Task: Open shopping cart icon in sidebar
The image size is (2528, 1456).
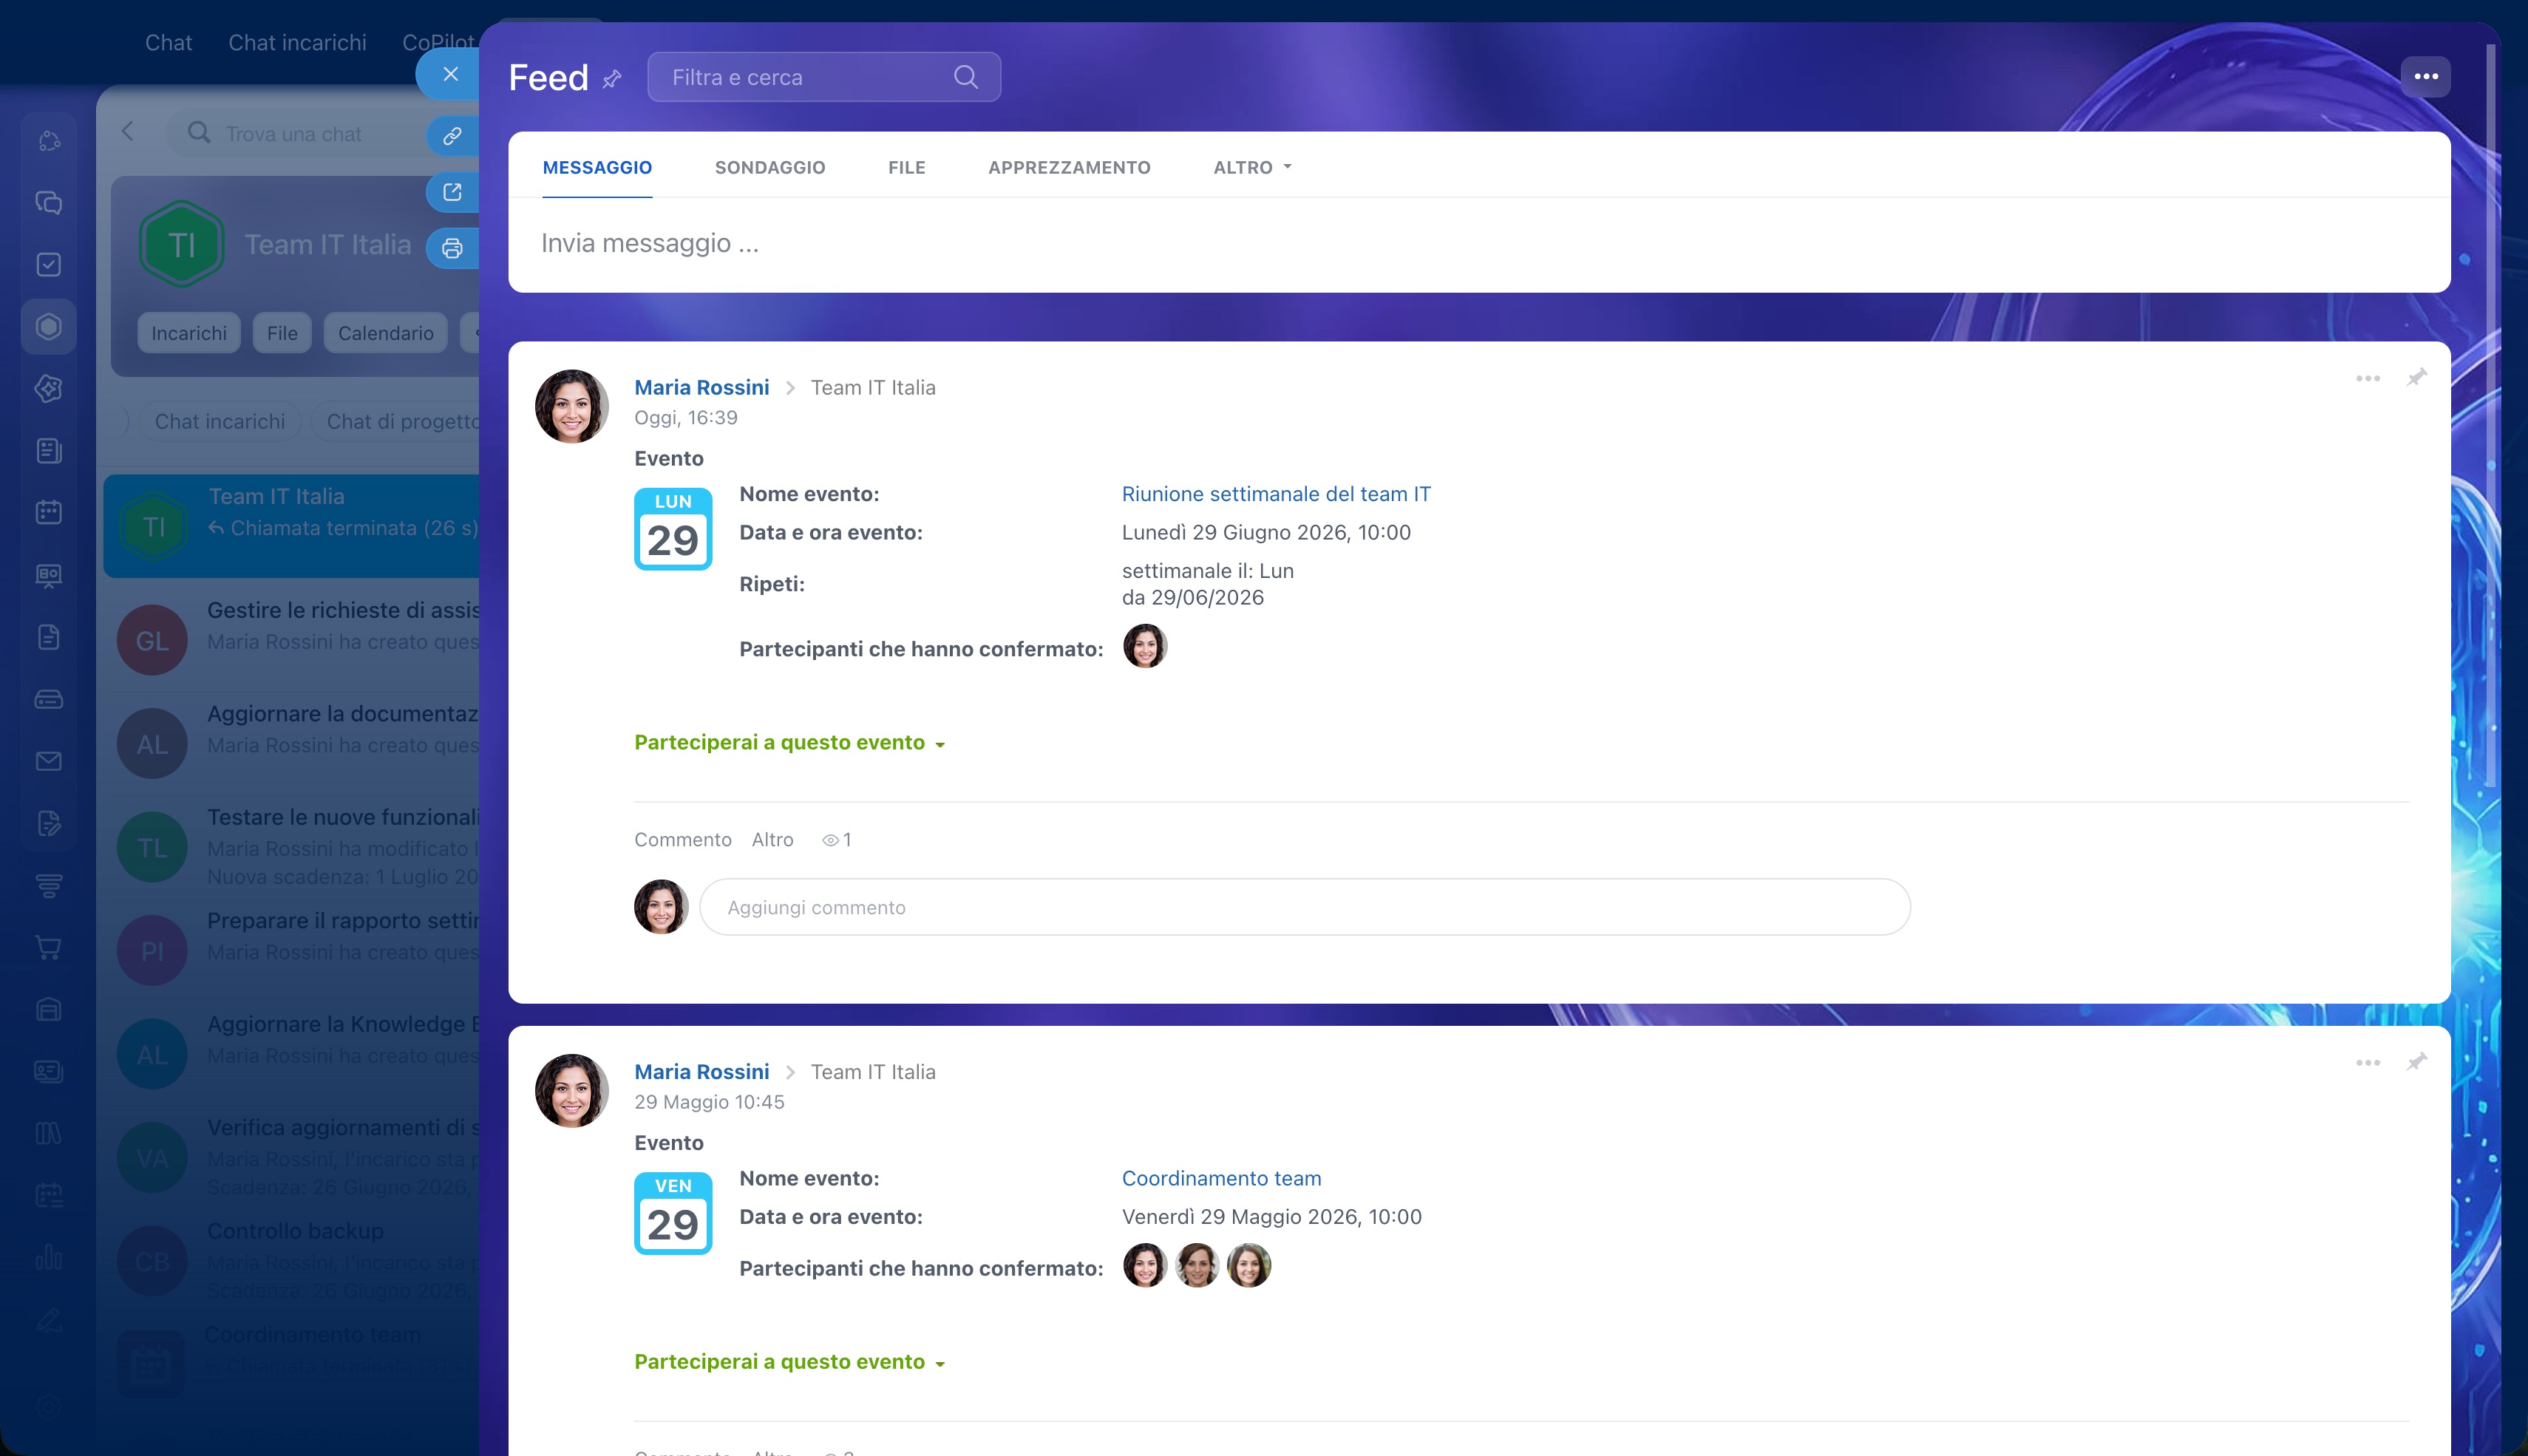Action: tap(49, 947)
